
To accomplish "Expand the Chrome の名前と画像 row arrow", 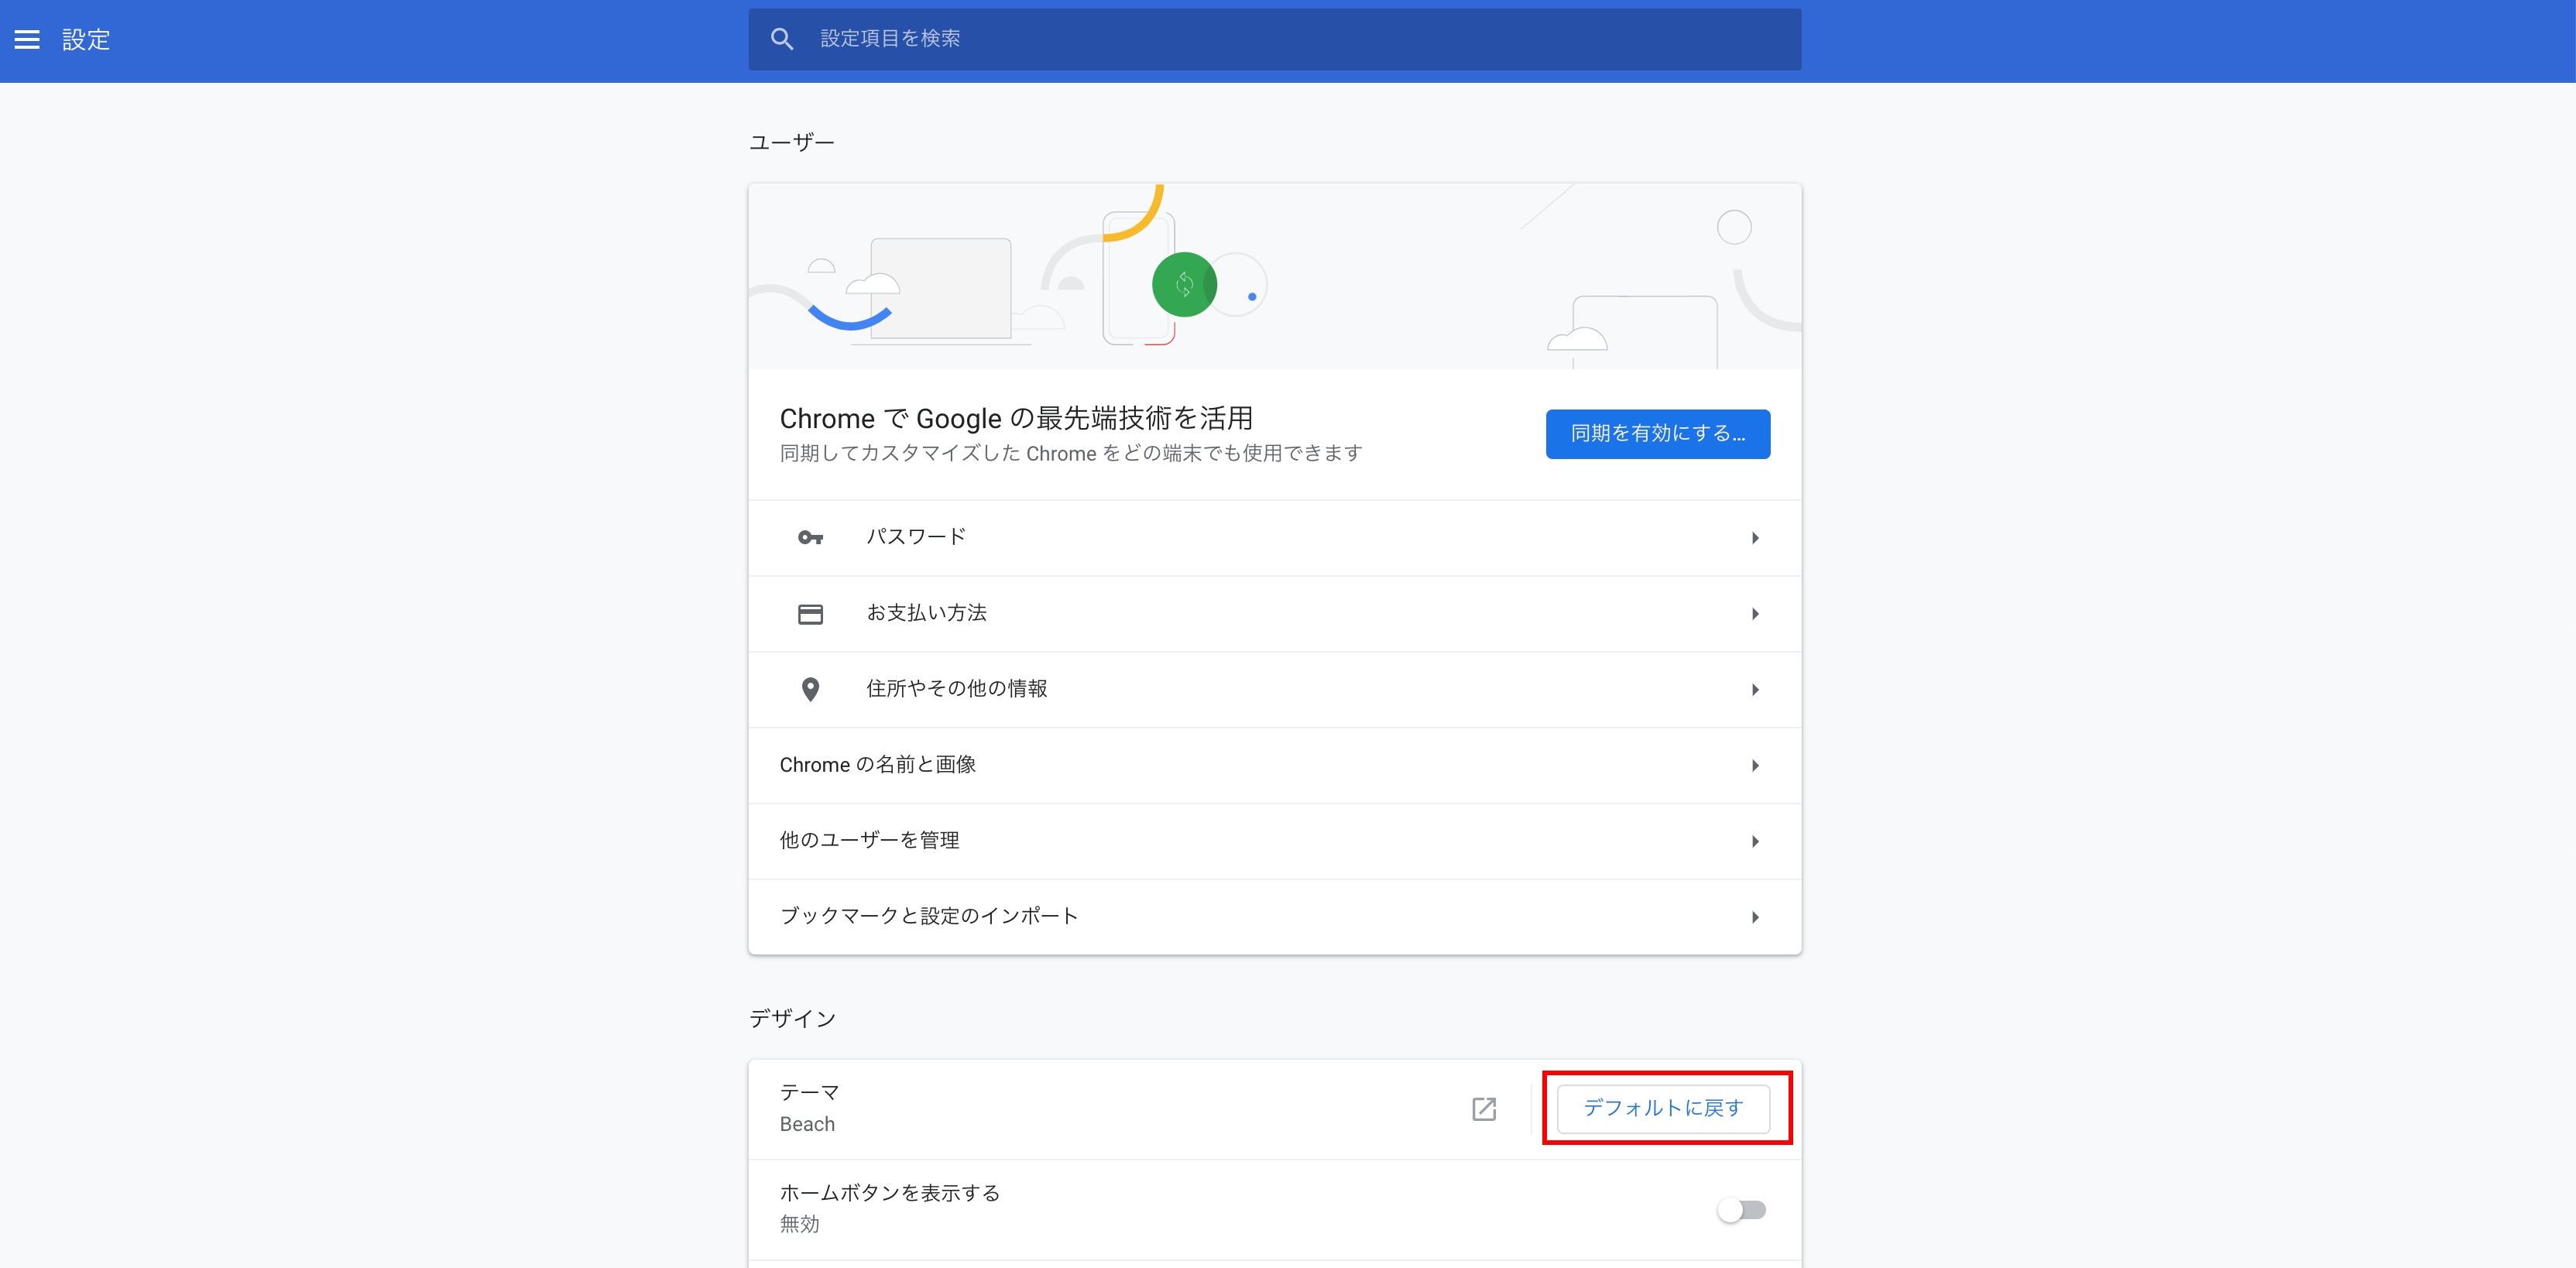I will (1755, 766).
